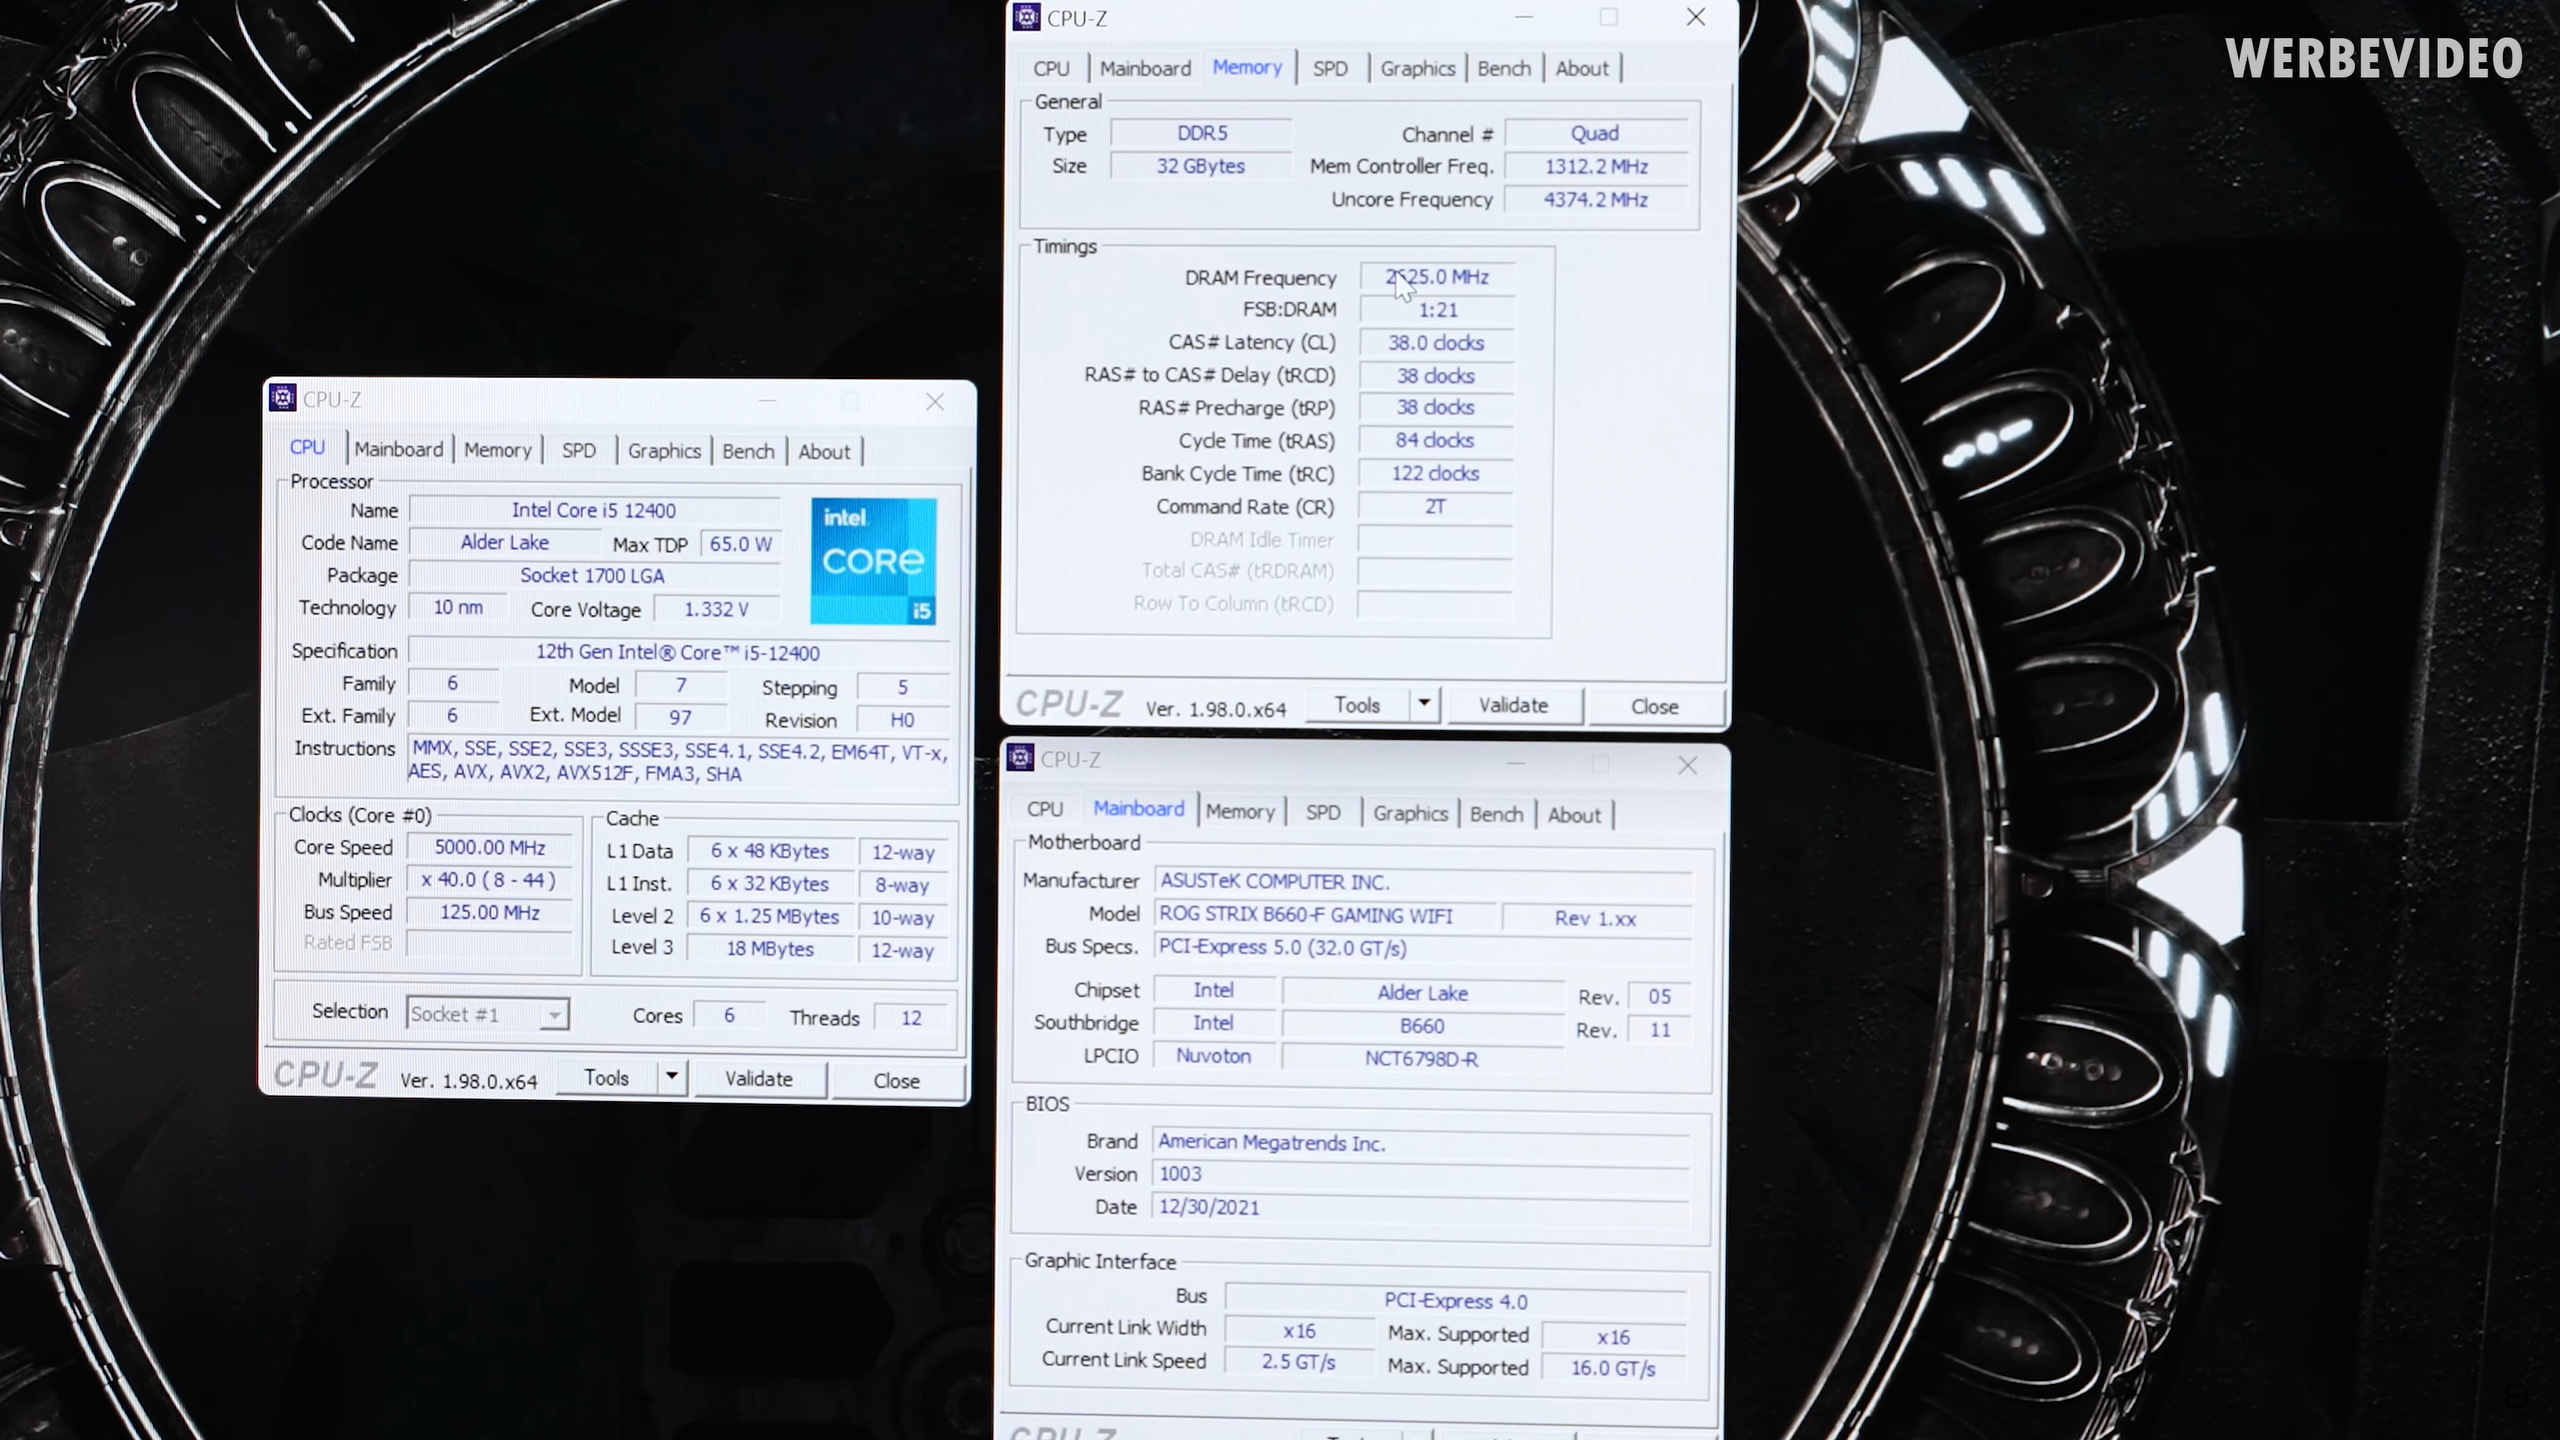Image resolution: width=2560 pixels, height=1440 pixels.
Task: Open About tab in the Mainboard window
Action: 1574,815
